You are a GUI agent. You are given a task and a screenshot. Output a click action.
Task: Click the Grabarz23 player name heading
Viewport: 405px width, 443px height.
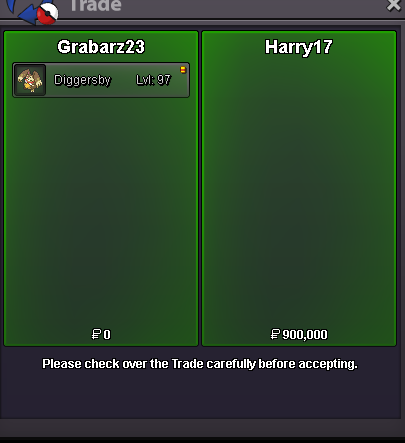(x=101, y=47)
